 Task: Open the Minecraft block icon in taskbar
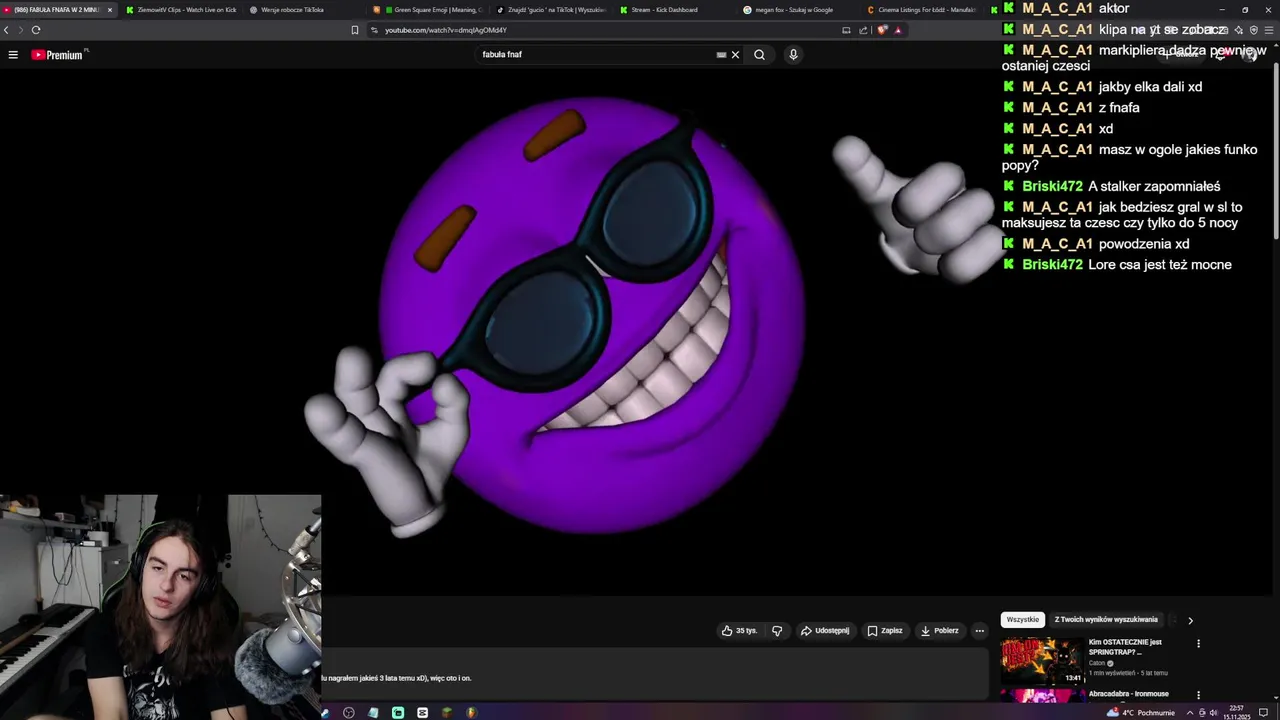coord(447,712)
